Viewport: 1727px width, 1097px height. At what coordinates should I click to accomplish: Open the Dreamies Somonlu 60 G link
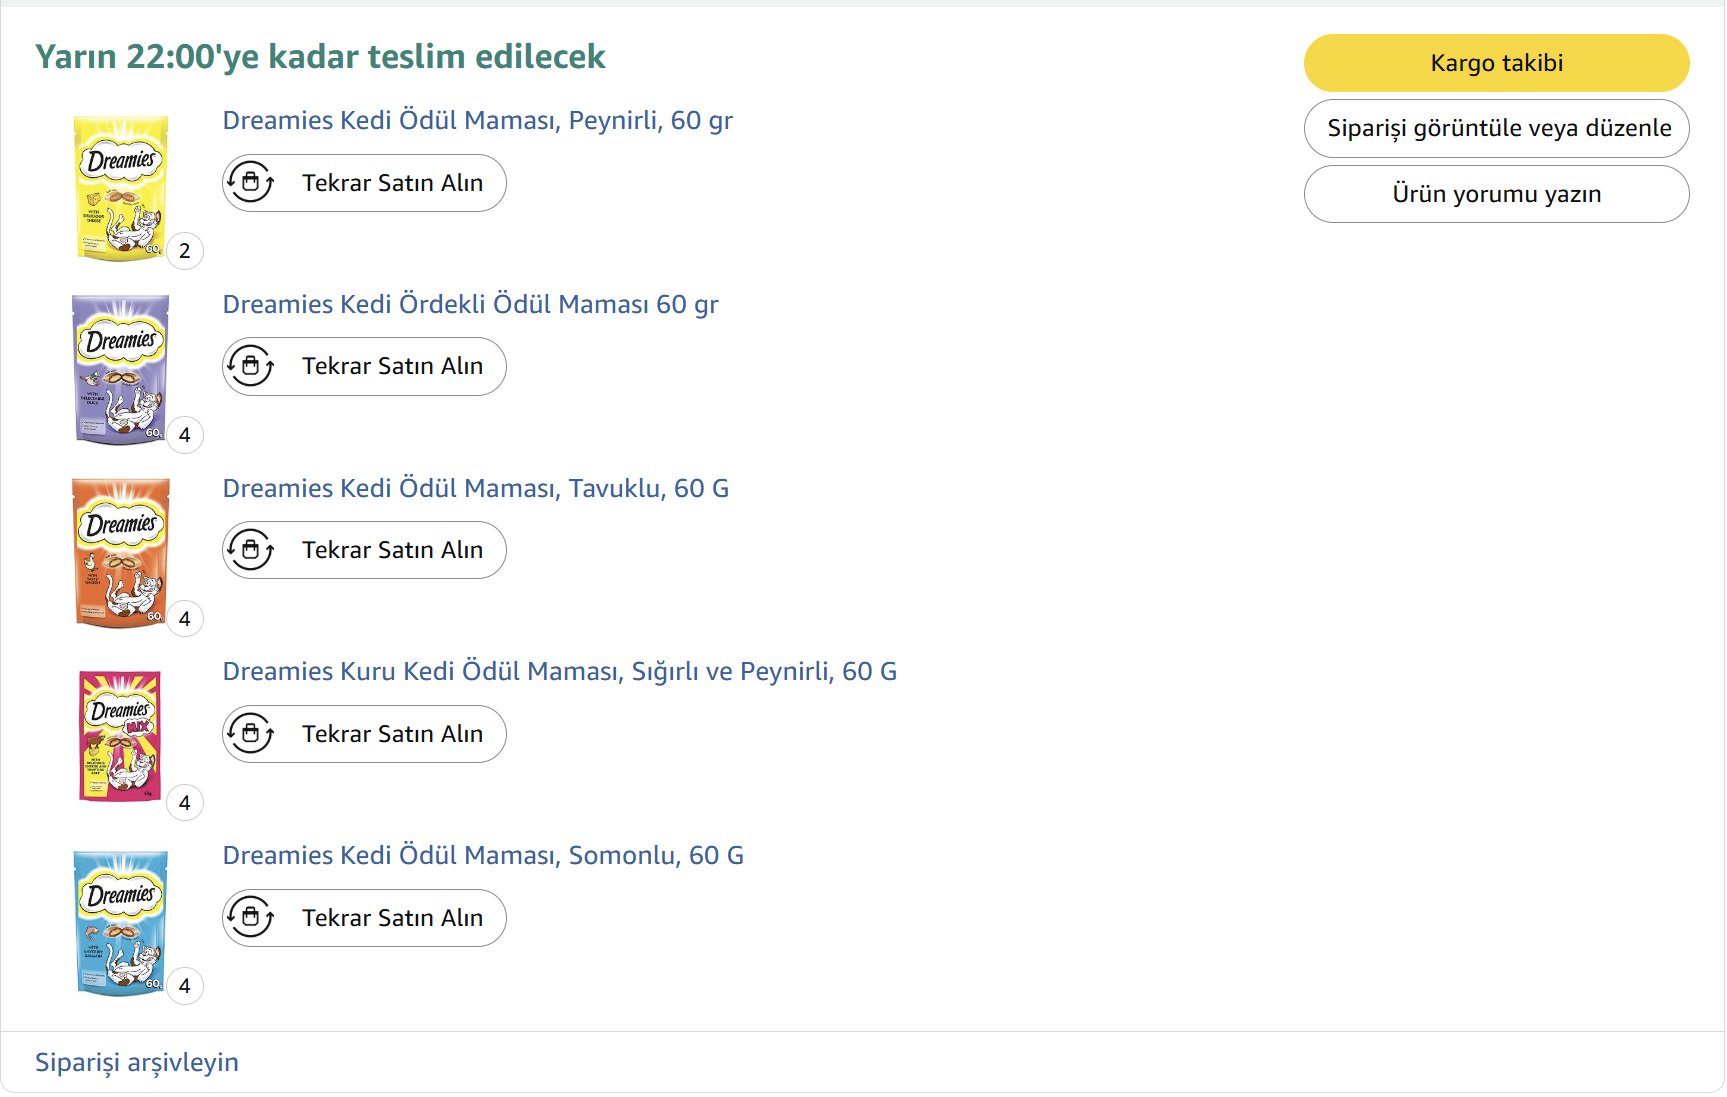[x=482, y=856]
